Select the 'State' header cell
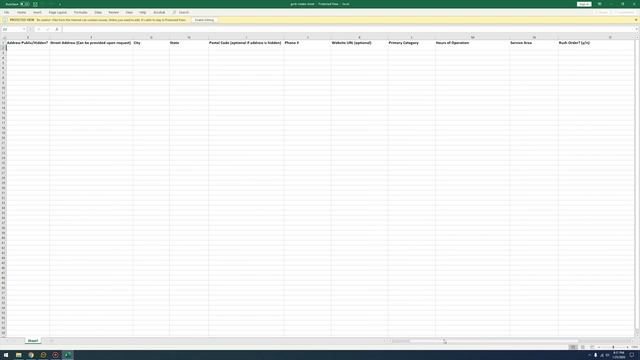 click(189, 43)
